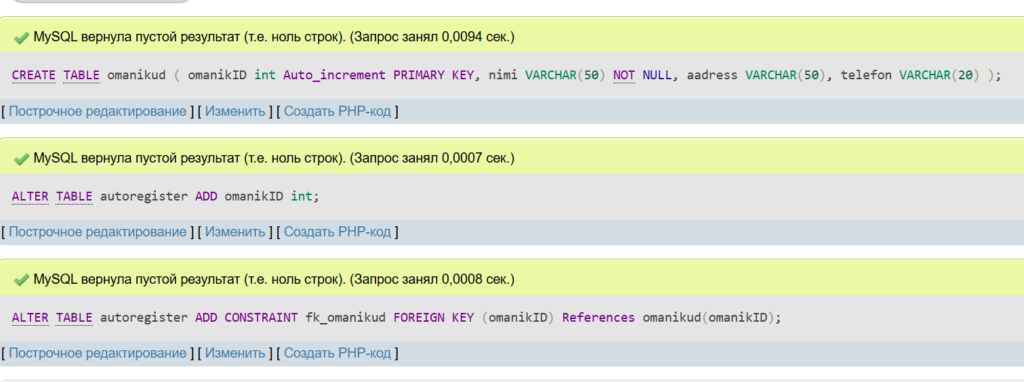Click TABLE keyword in the ADD omanikID int query
This screenshot has width=1024, height=382.
(74, 196)
